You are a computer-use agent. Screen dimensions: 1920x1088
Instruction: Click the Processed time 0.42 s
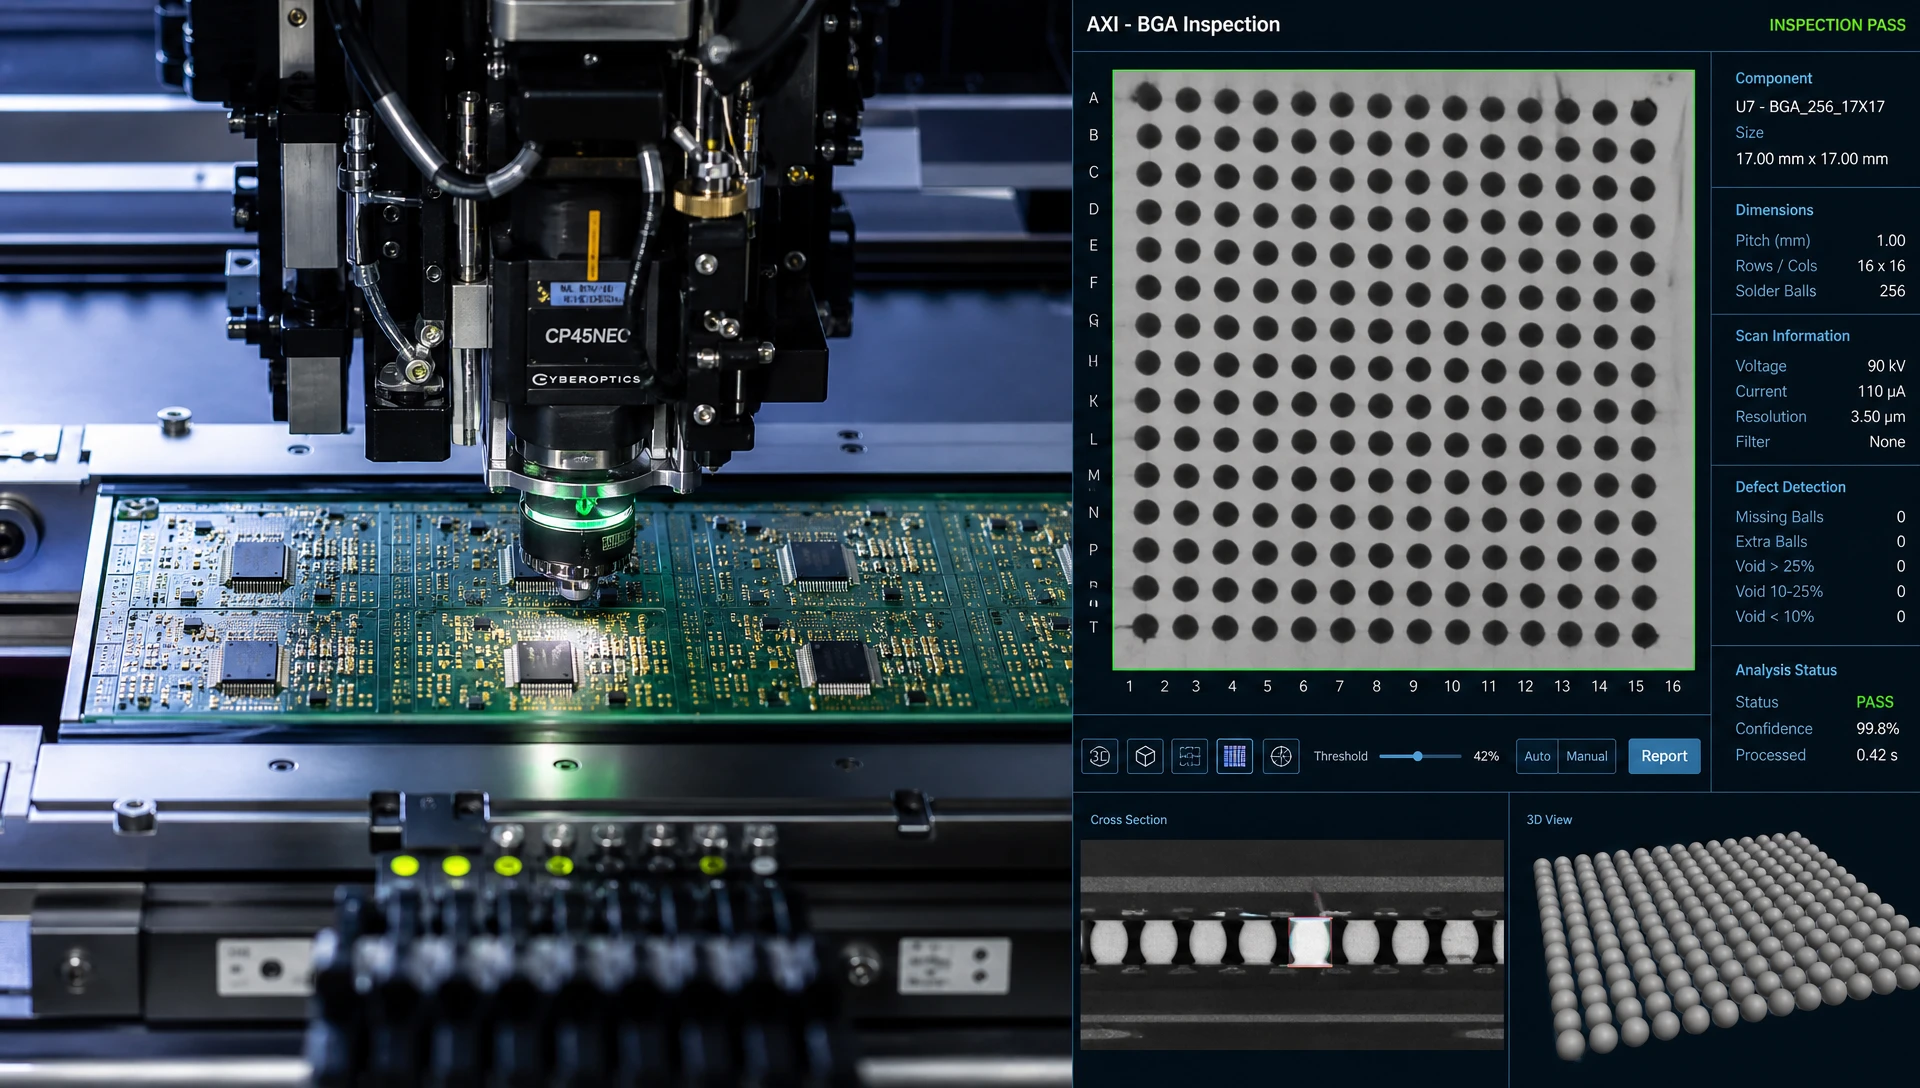click(1876, 755)
